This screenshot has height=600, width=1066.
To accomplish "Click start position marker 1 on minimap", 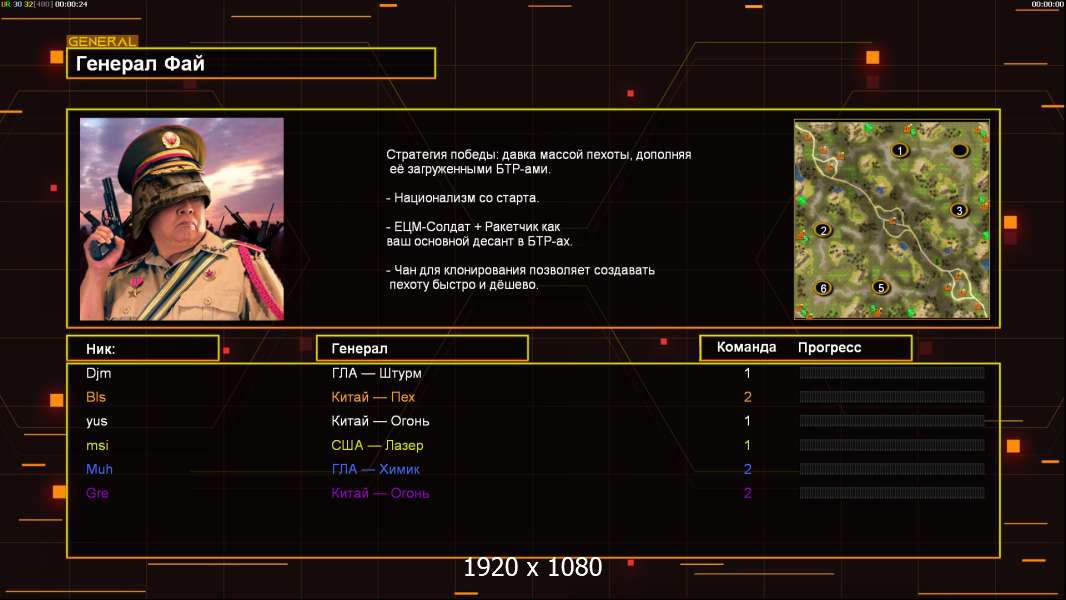I will (x=900, y=150).
